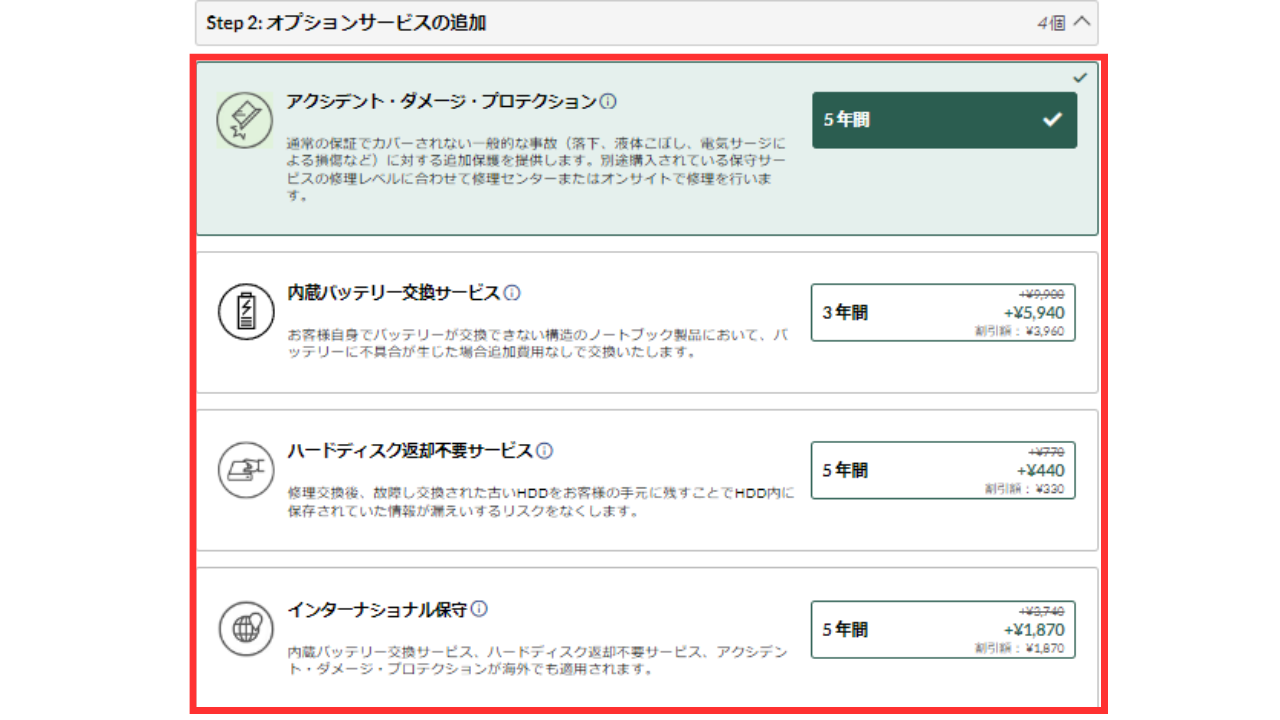Click the ハードディスク返却不要サービス heading

pyautogui.click(x=409, y=451)
